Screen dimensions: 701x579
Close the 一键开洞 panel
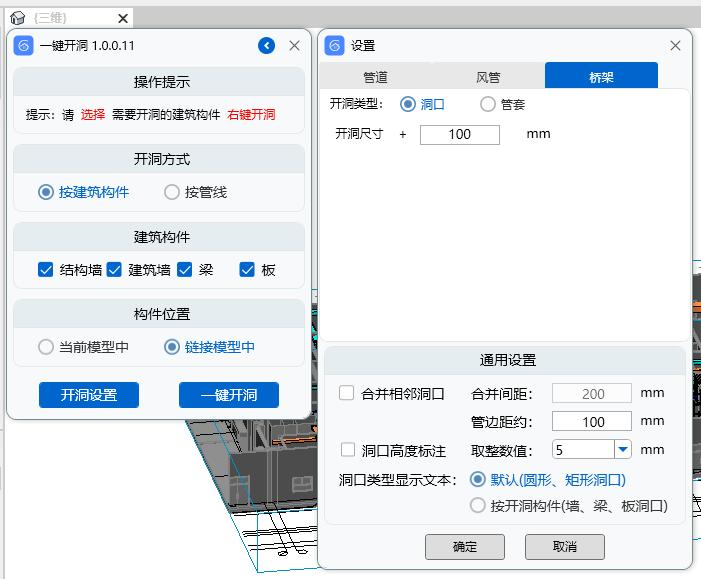click(x=294, y=46)
